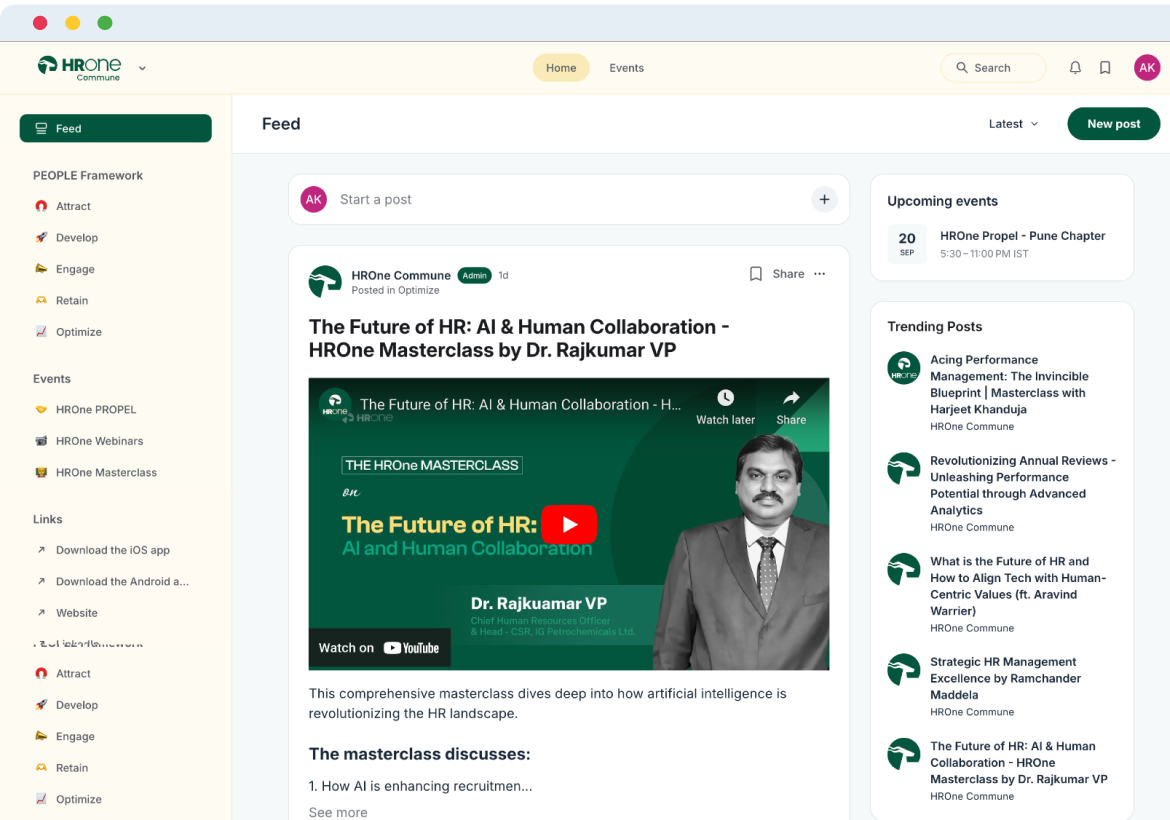1170x820 pixels.
Task: Expand the post with See more
Action: [338, 812]
